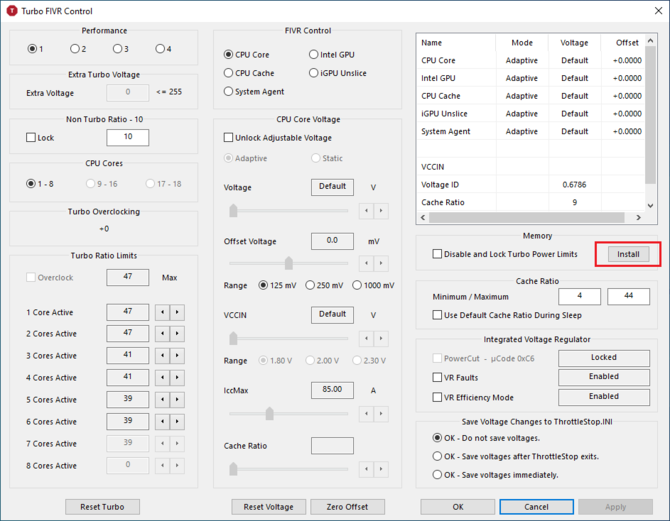Image resolution: width=670 pixels, height=521 pixels.
Task: Confirm with the OK button
Action: coord(458,506)
